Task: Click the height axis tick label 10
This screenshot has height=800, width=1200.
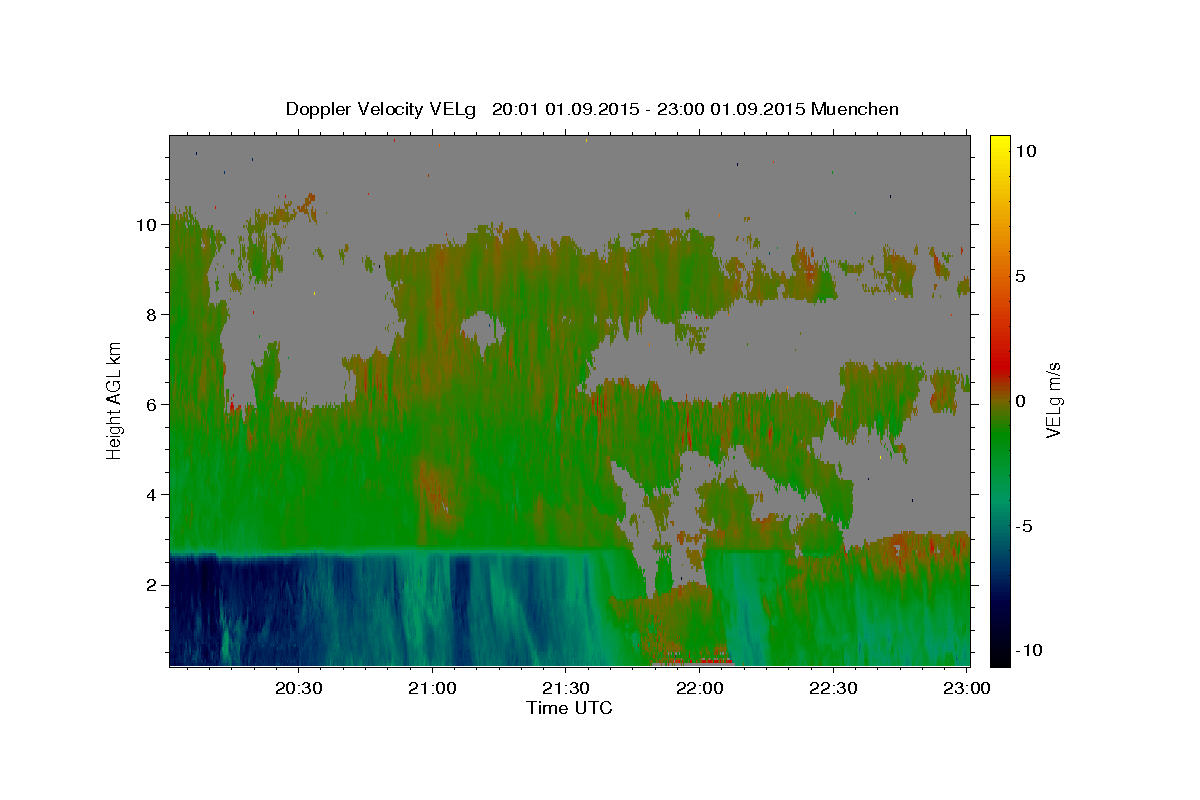Action: click(x=148, y=224)
